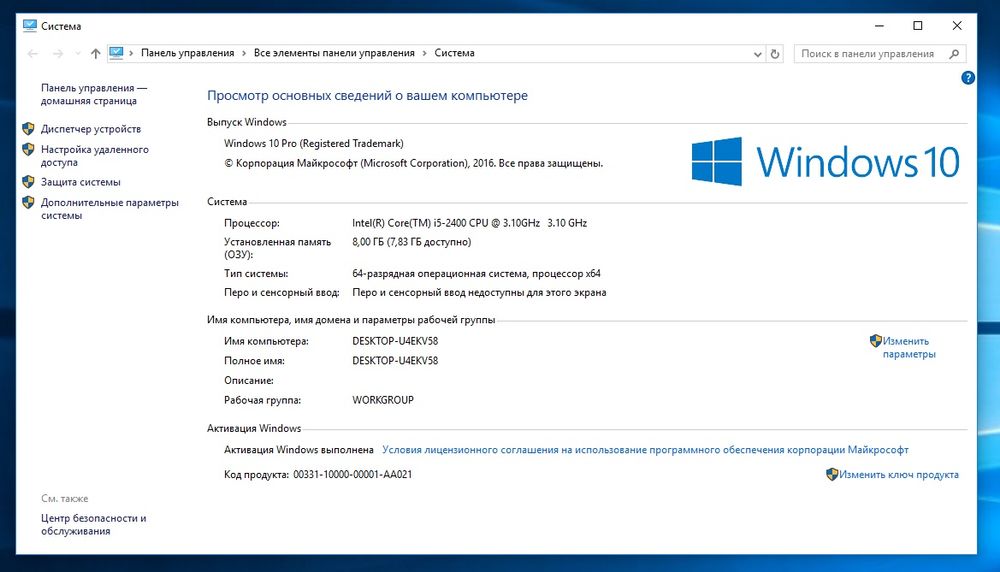Click computer name value next to Имя компьютера
The height and width of the screenshot is (572, 1000).
pos(395,341)
